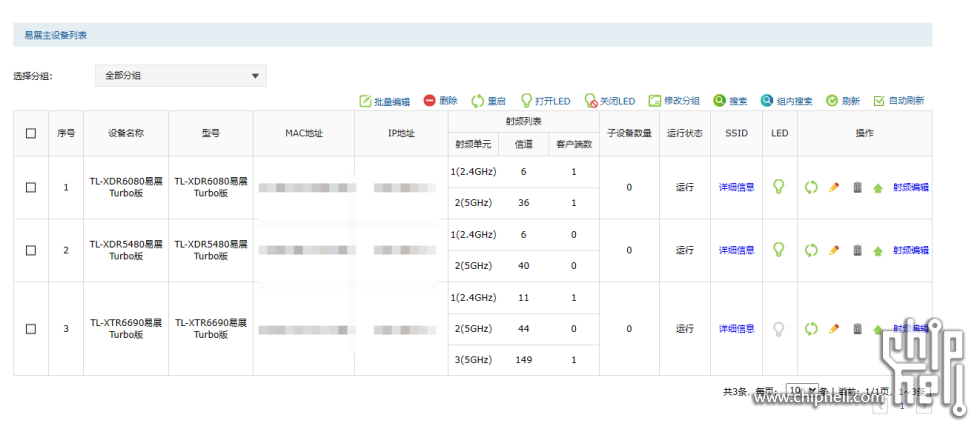
Task: Click the 易展主设备列表 section title
Action: (55, 36)
